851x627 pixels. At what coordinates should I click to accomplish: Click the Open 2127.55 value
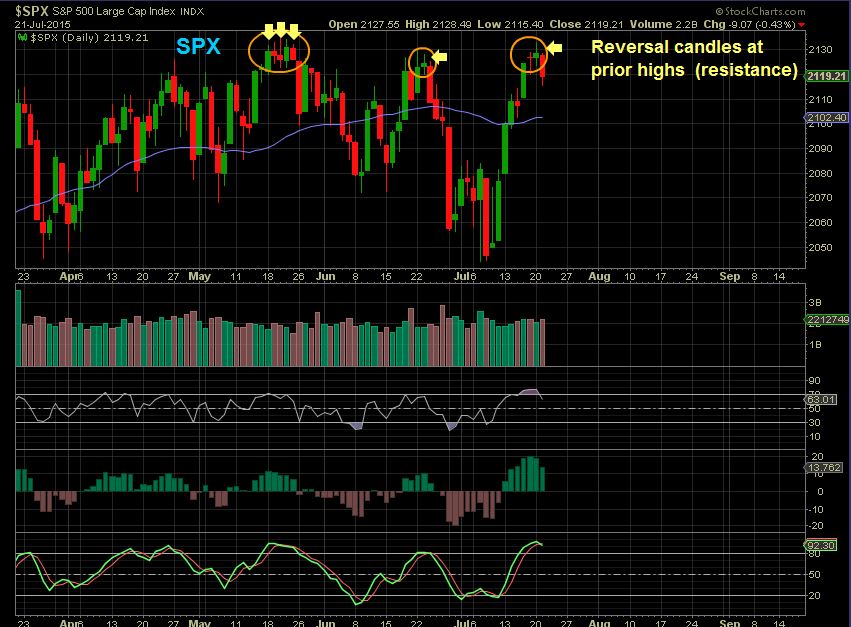(364, 24)
